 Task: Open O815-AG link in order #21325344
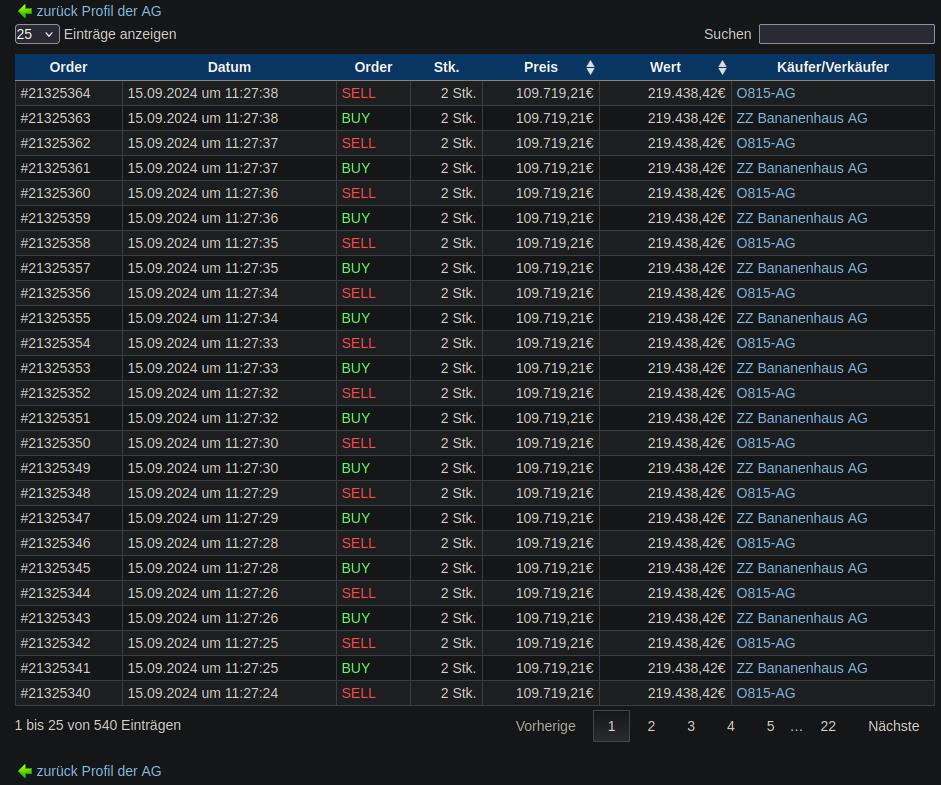click(x=766, y=593)
